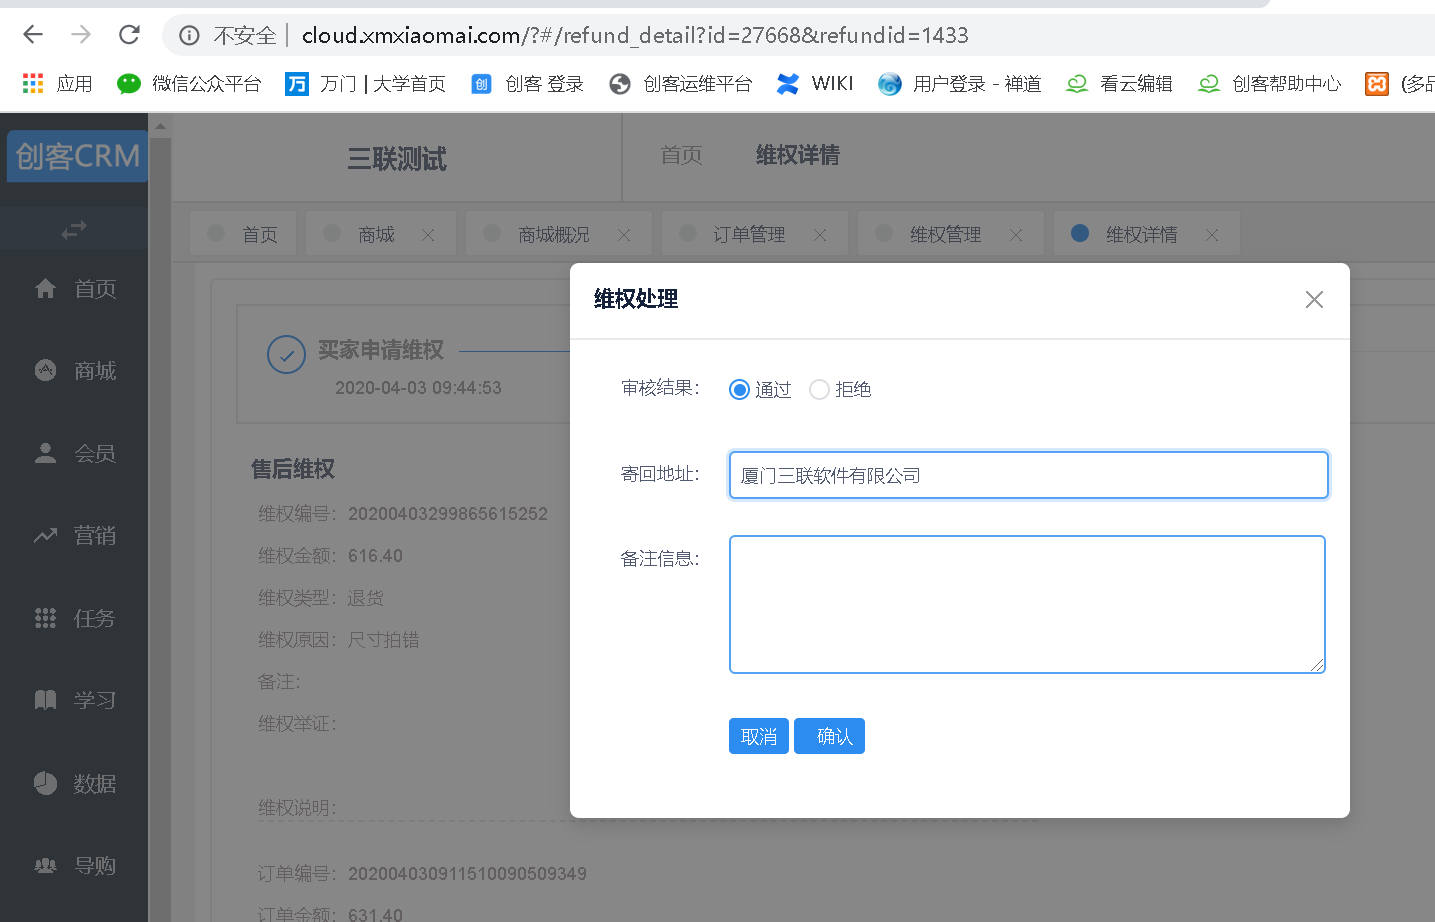Open 首页 home icon in sidebar
Screen dimensions: 1435x922
(46, 289)
